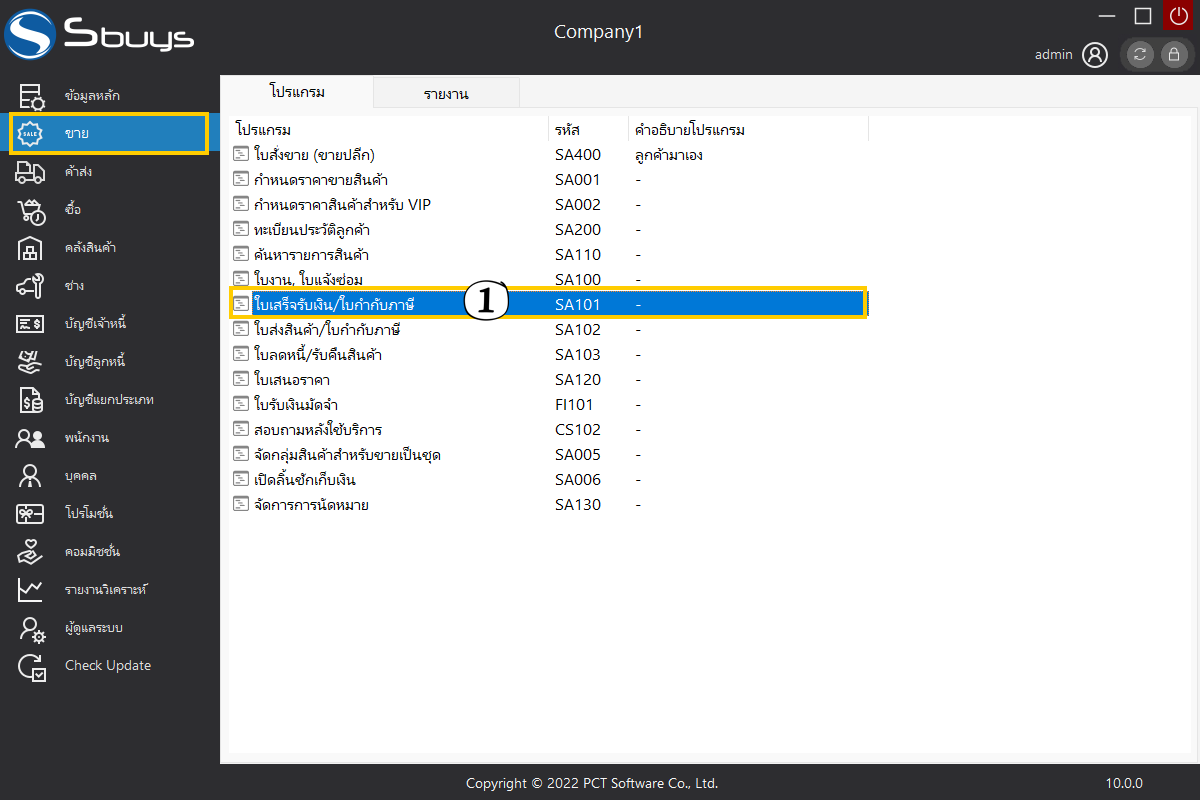Open the ค้าส่ง delivery truck menu
Viewport: 1200px width, 800px height.
point(31,172)
